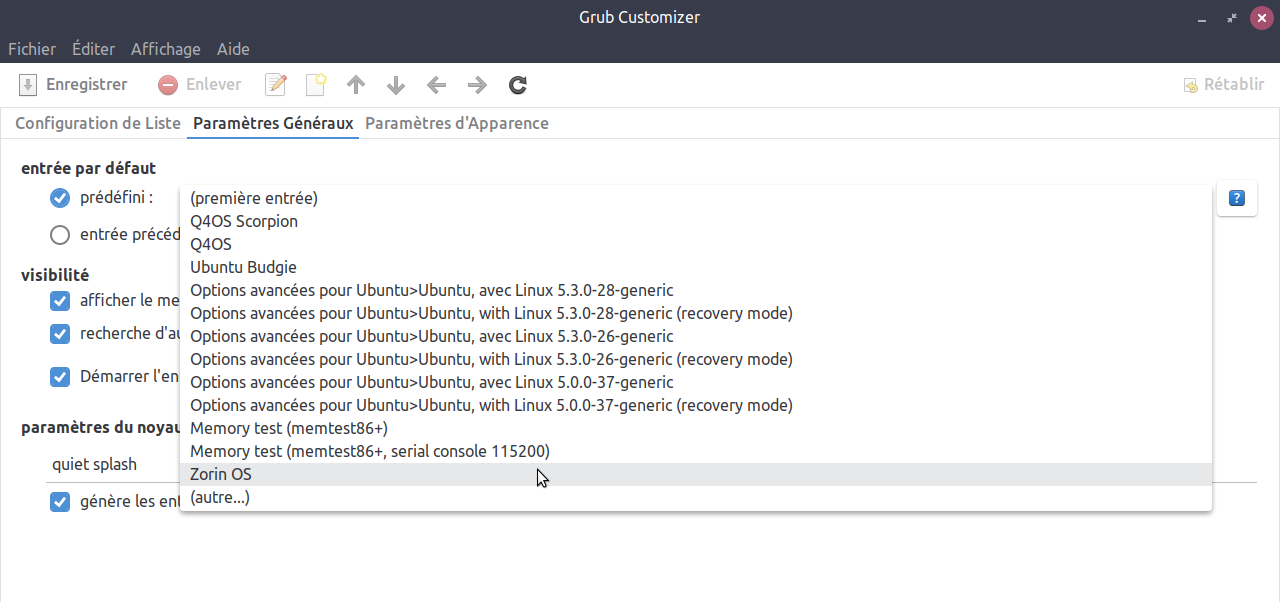
Task: Click the new entry document icon
Action: tap(316, 85)
